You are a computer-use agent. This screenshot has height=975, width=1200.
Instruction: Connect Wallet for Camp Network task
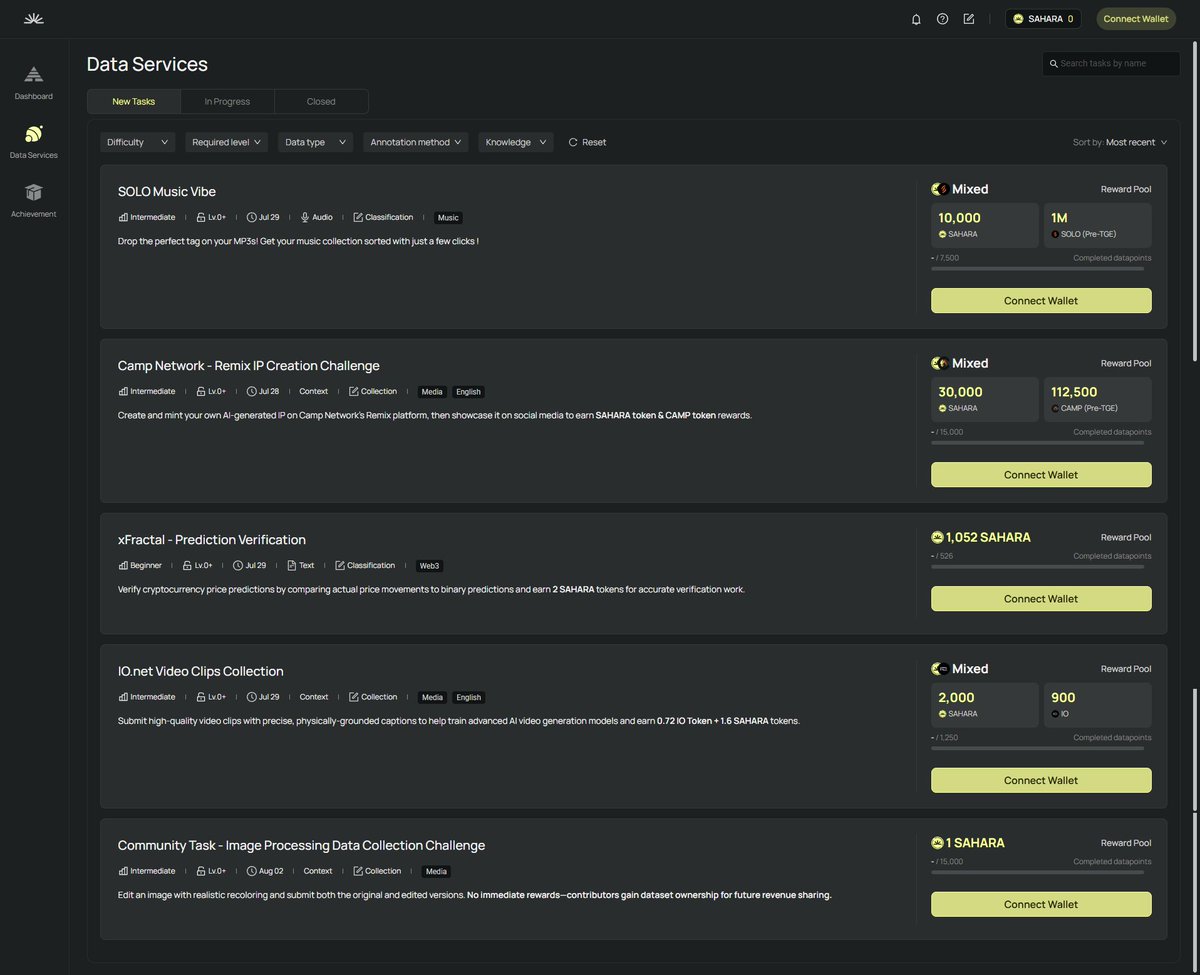1041,474
